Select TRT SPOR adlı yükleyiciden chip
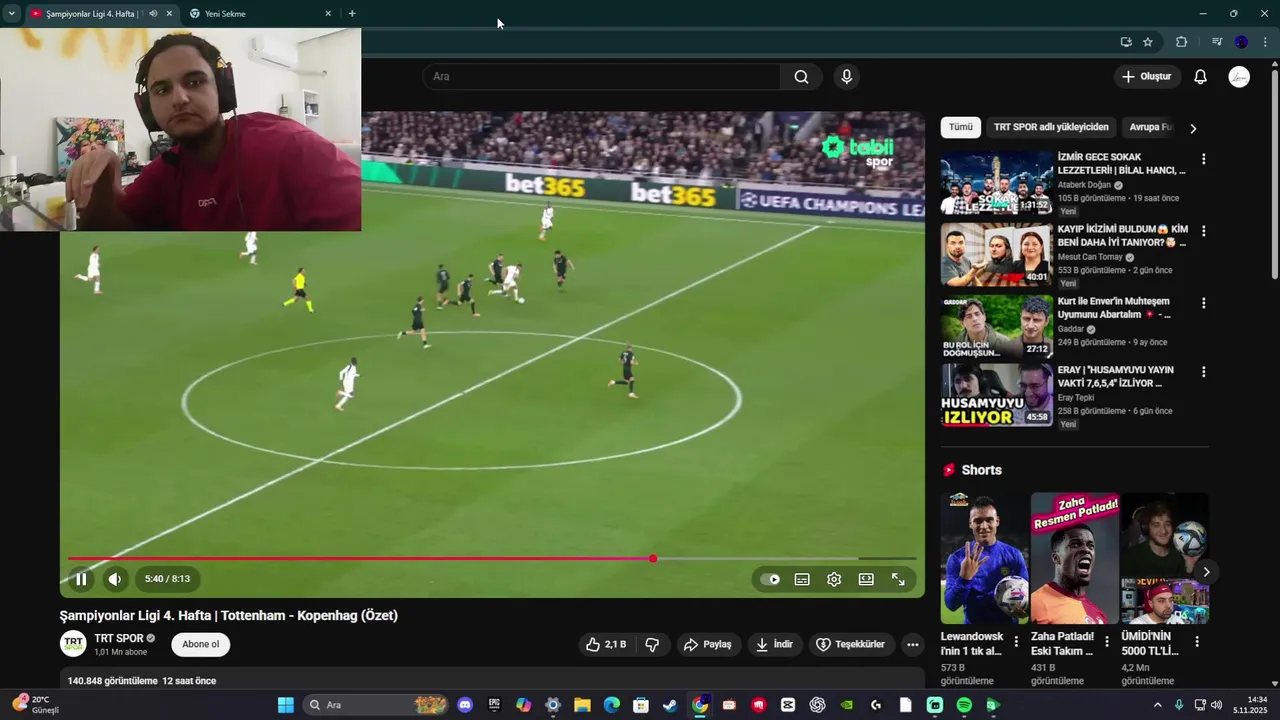The image size is (1280, 720). tap(1051, 127)
